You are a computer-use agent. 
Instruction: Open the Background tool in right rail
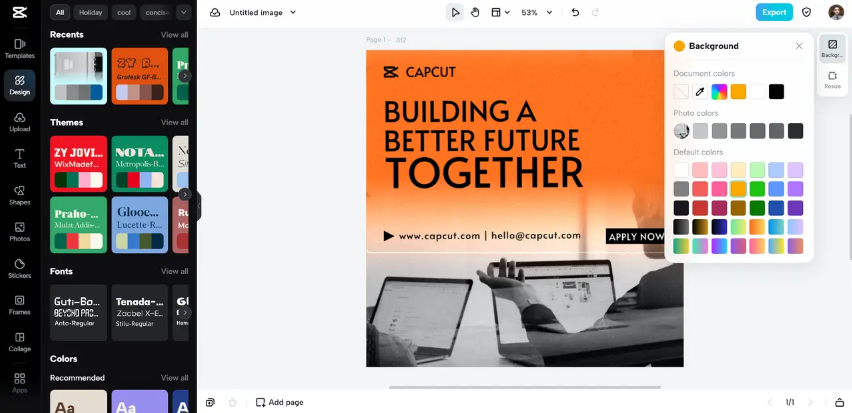tap(832, 48)
